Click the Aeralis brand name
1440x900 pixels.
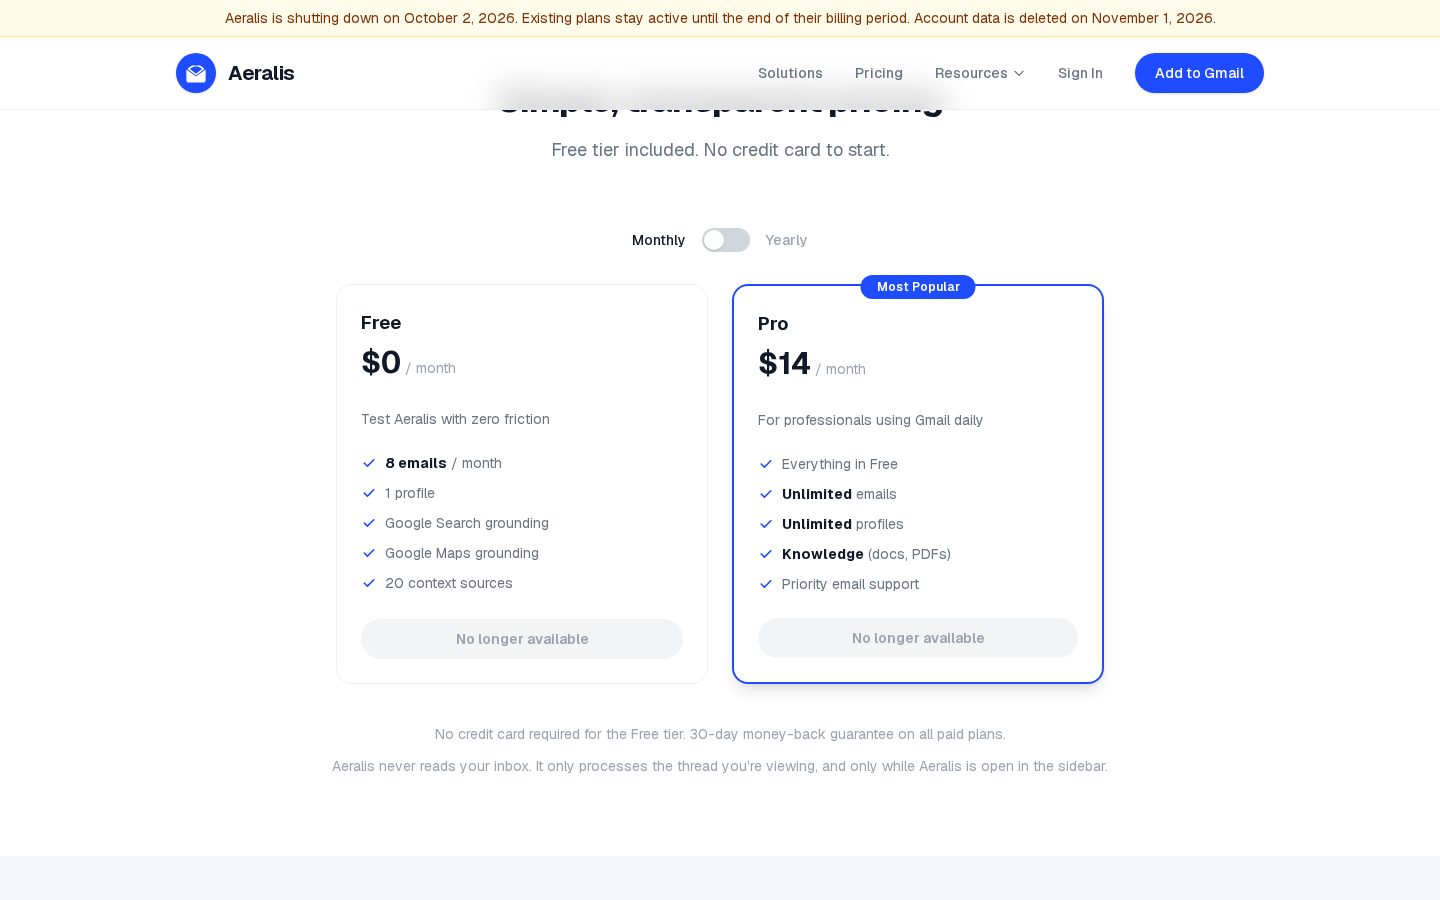261,73
